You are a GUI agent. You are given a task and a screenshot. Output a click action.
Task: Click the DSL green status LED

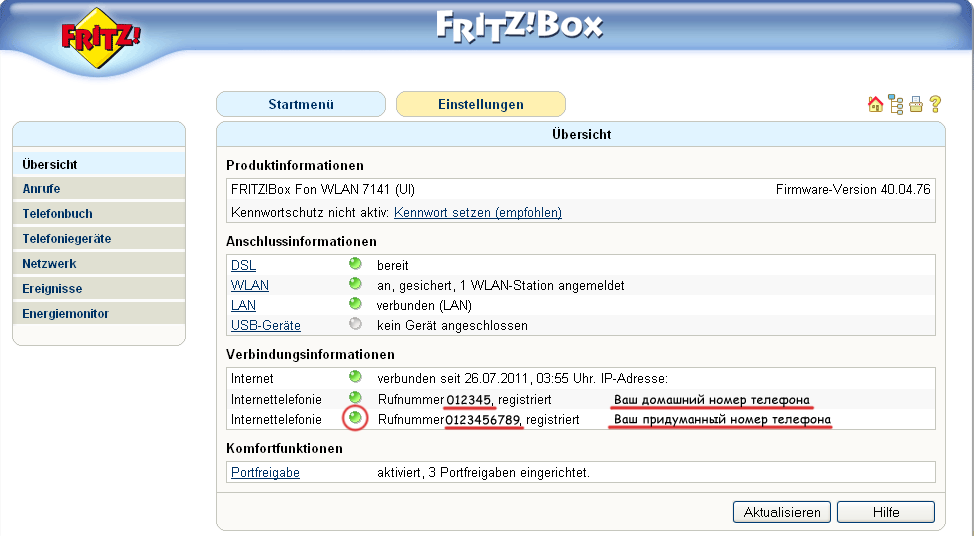coord(355,264)
